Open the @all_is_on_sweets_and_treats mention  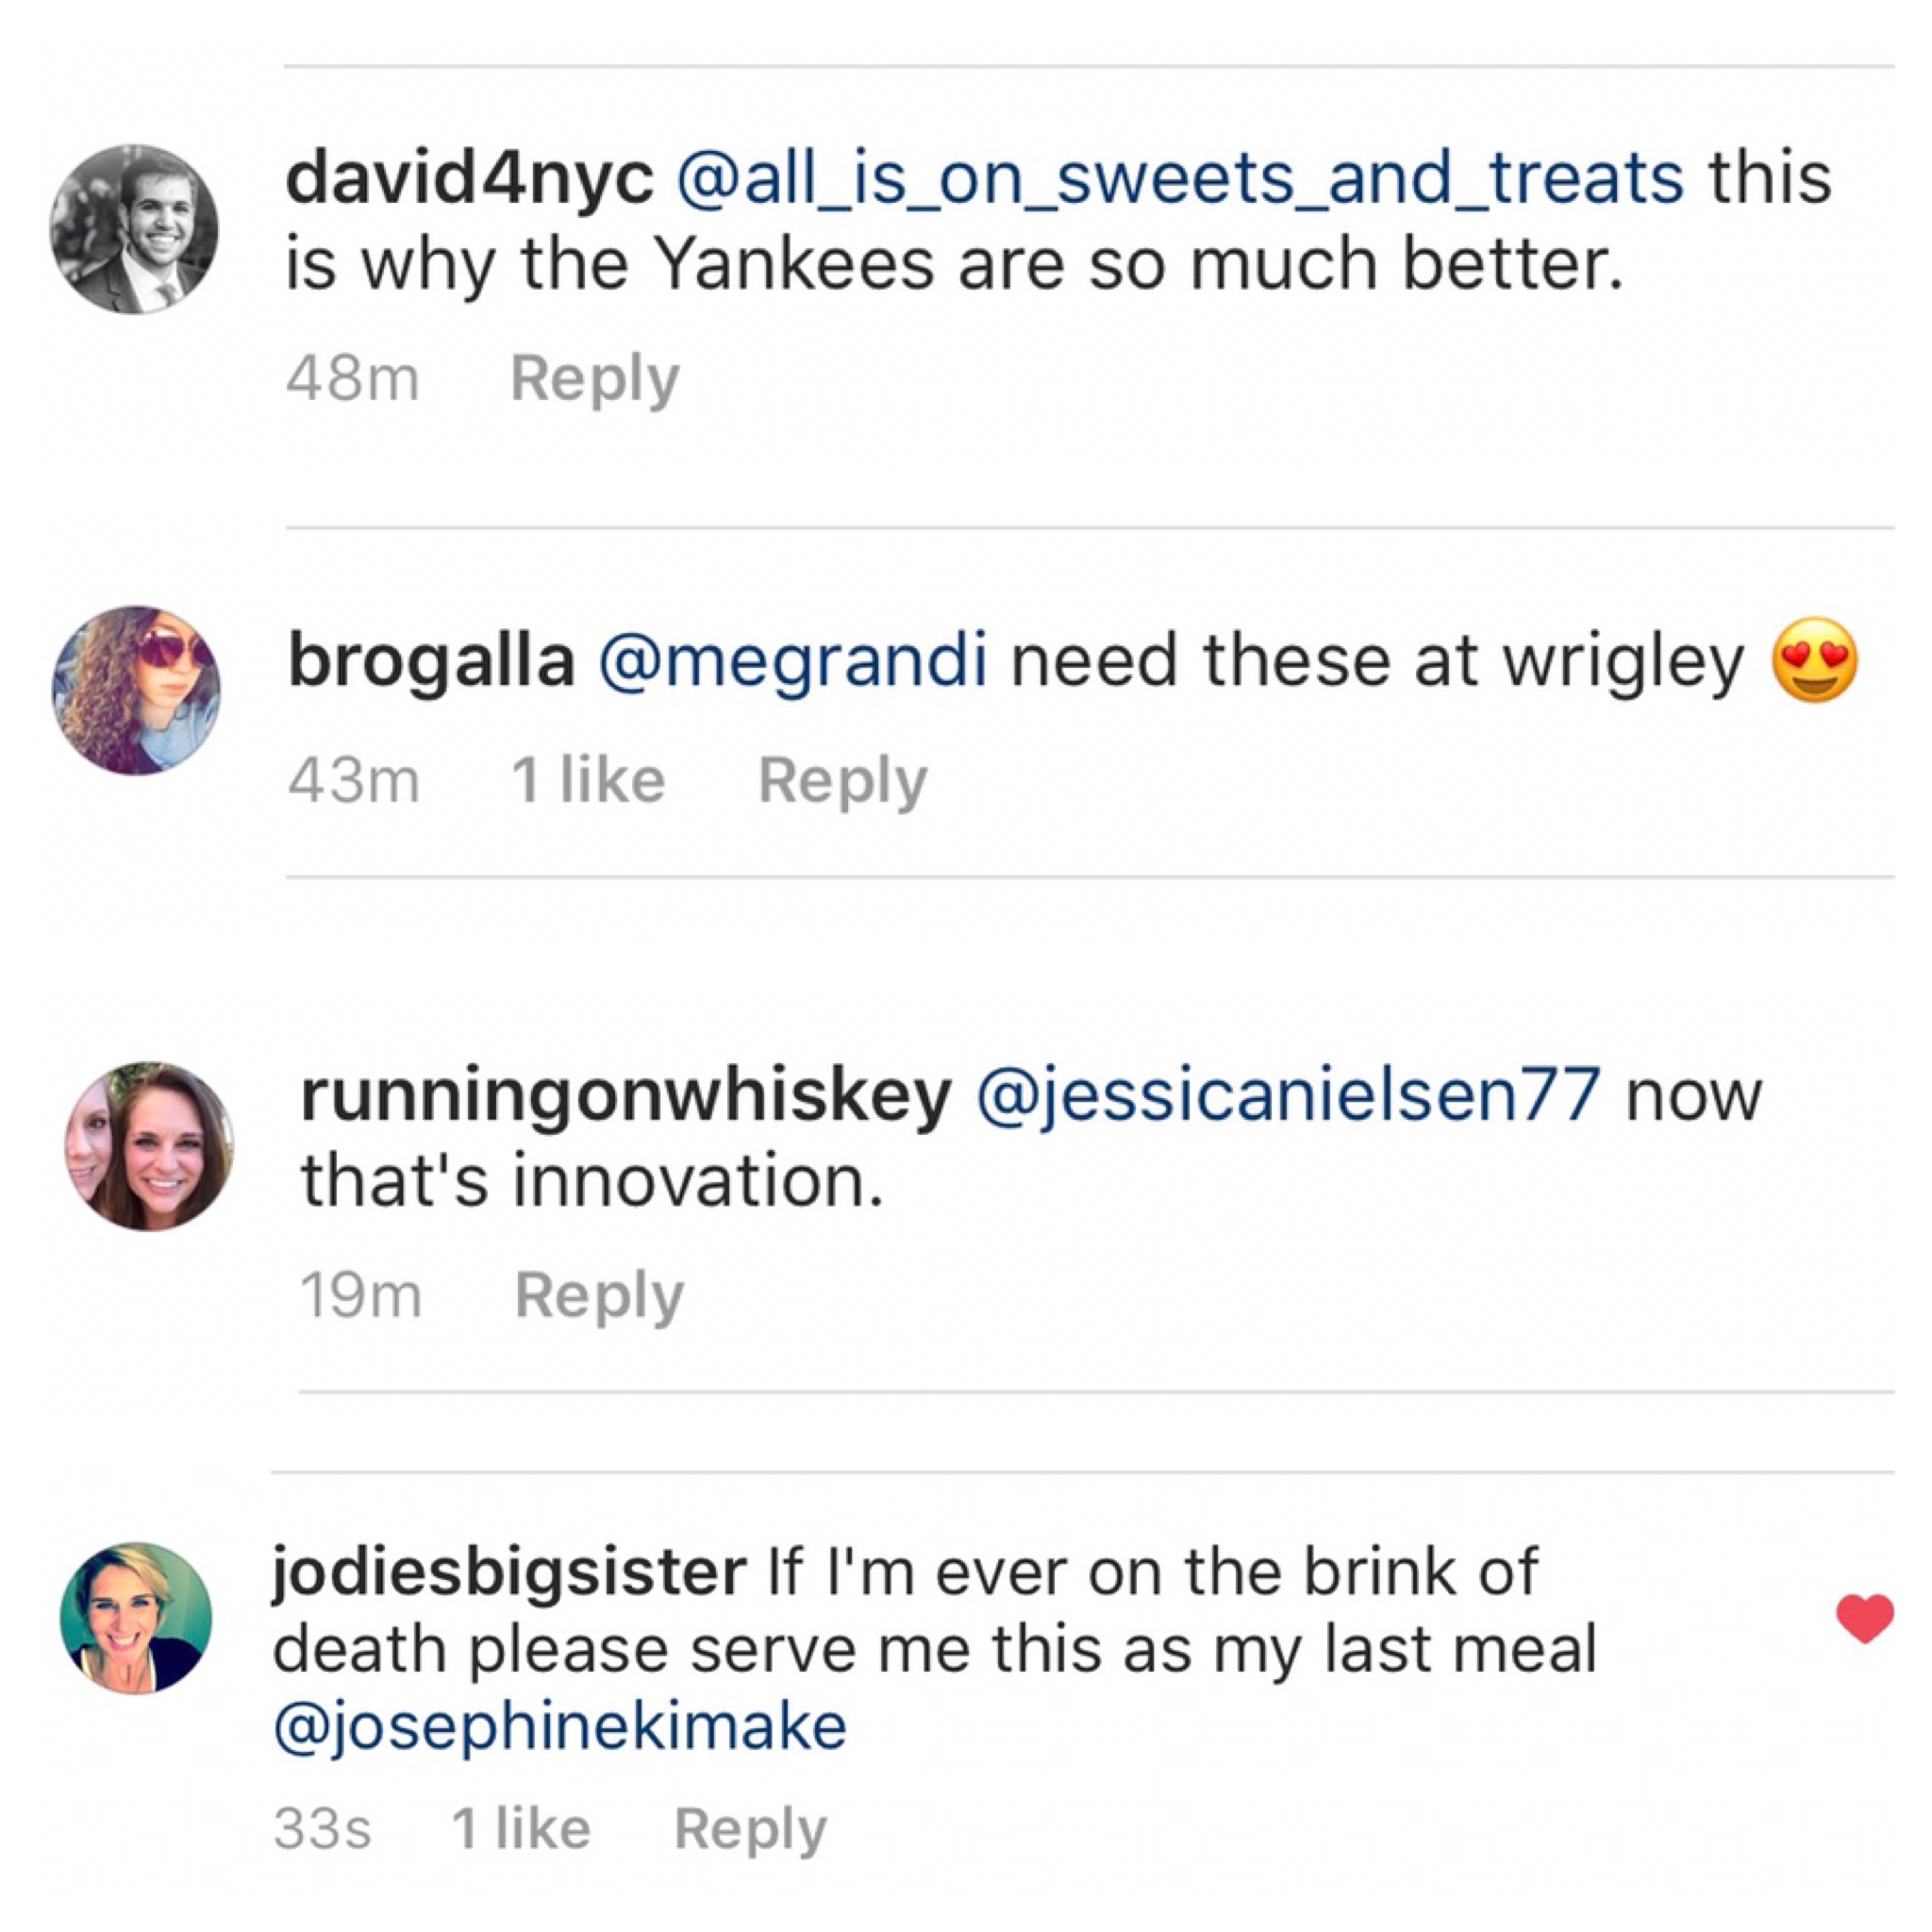click(1180, 179)
